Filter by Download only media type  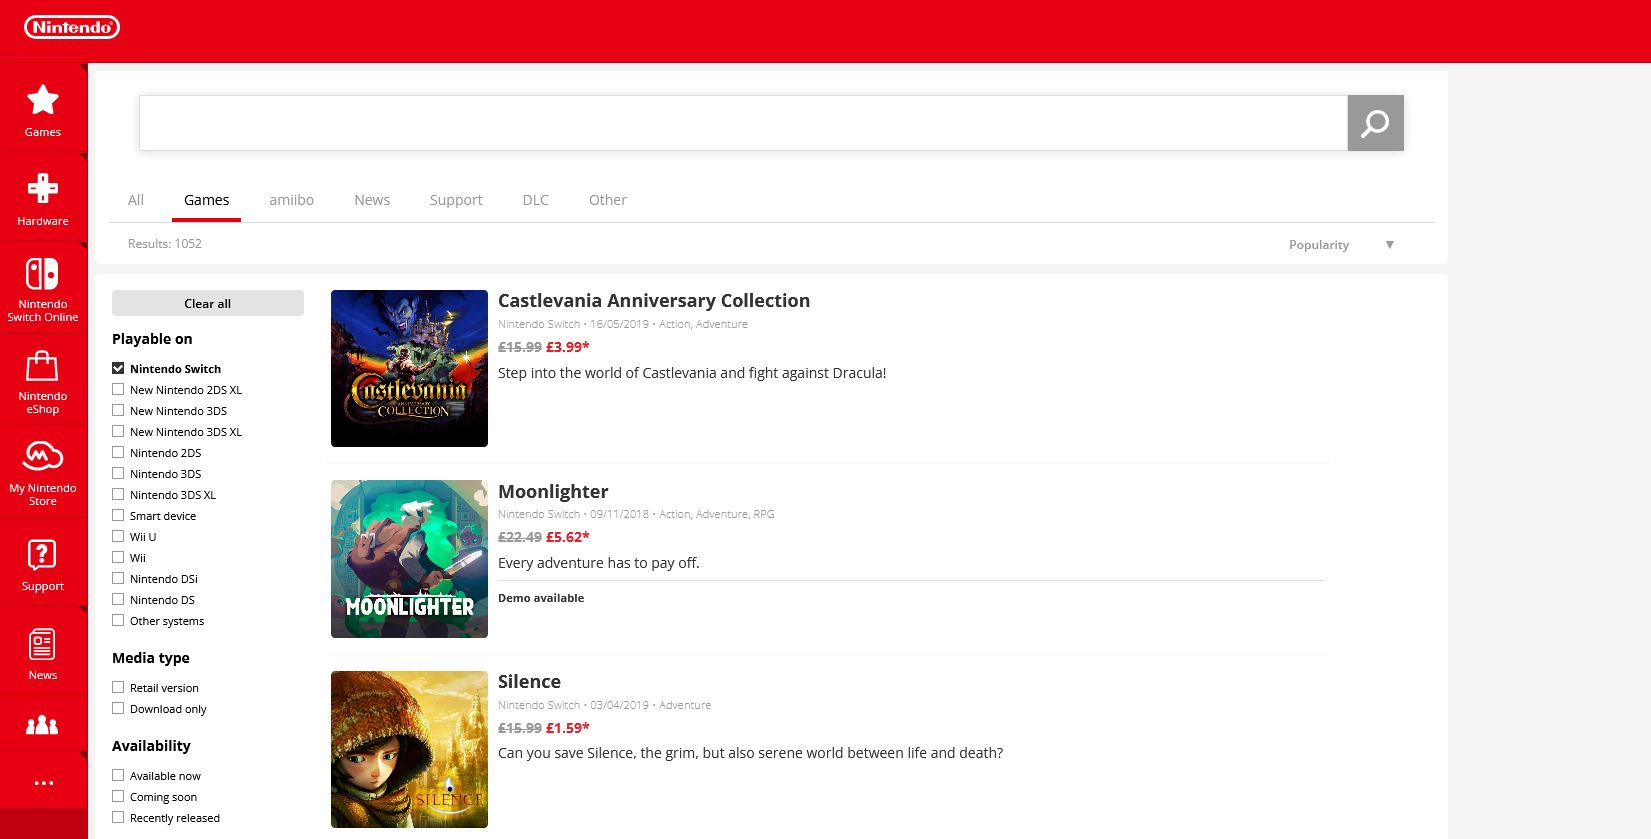click(x=118, y=708)
